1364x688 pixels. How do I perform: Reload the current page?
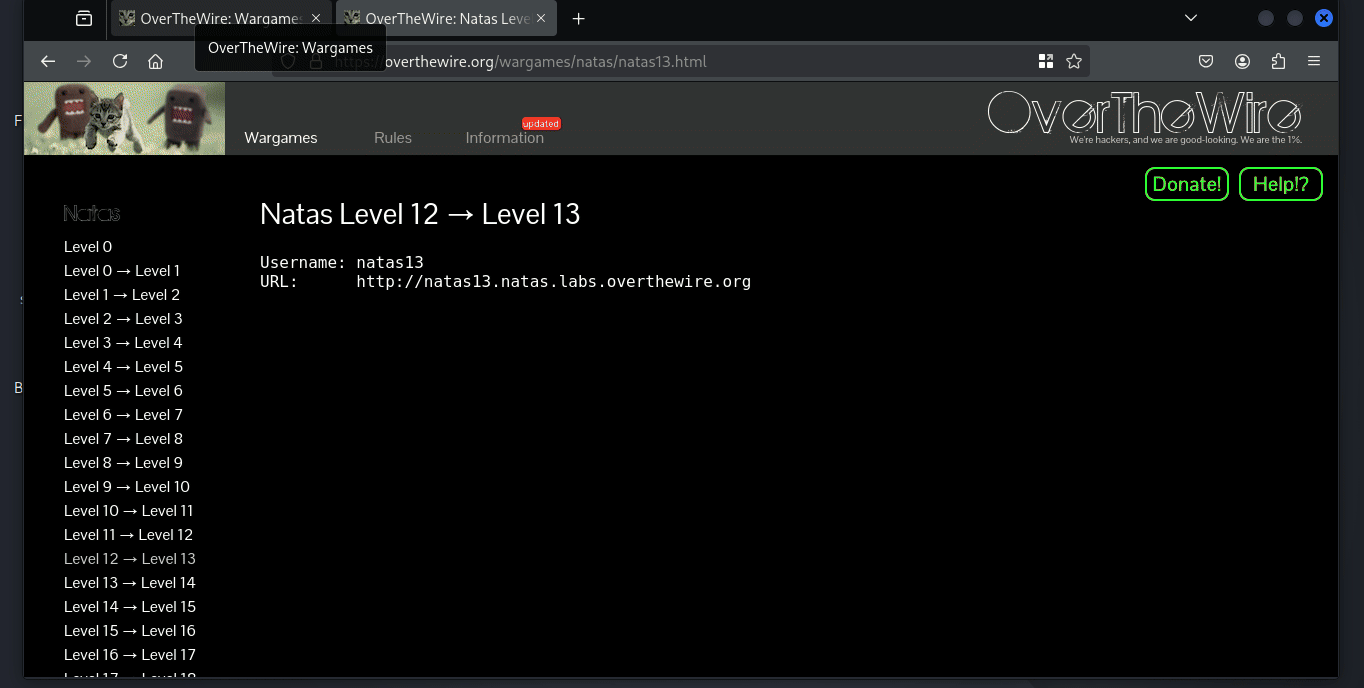tap(120, 61)
